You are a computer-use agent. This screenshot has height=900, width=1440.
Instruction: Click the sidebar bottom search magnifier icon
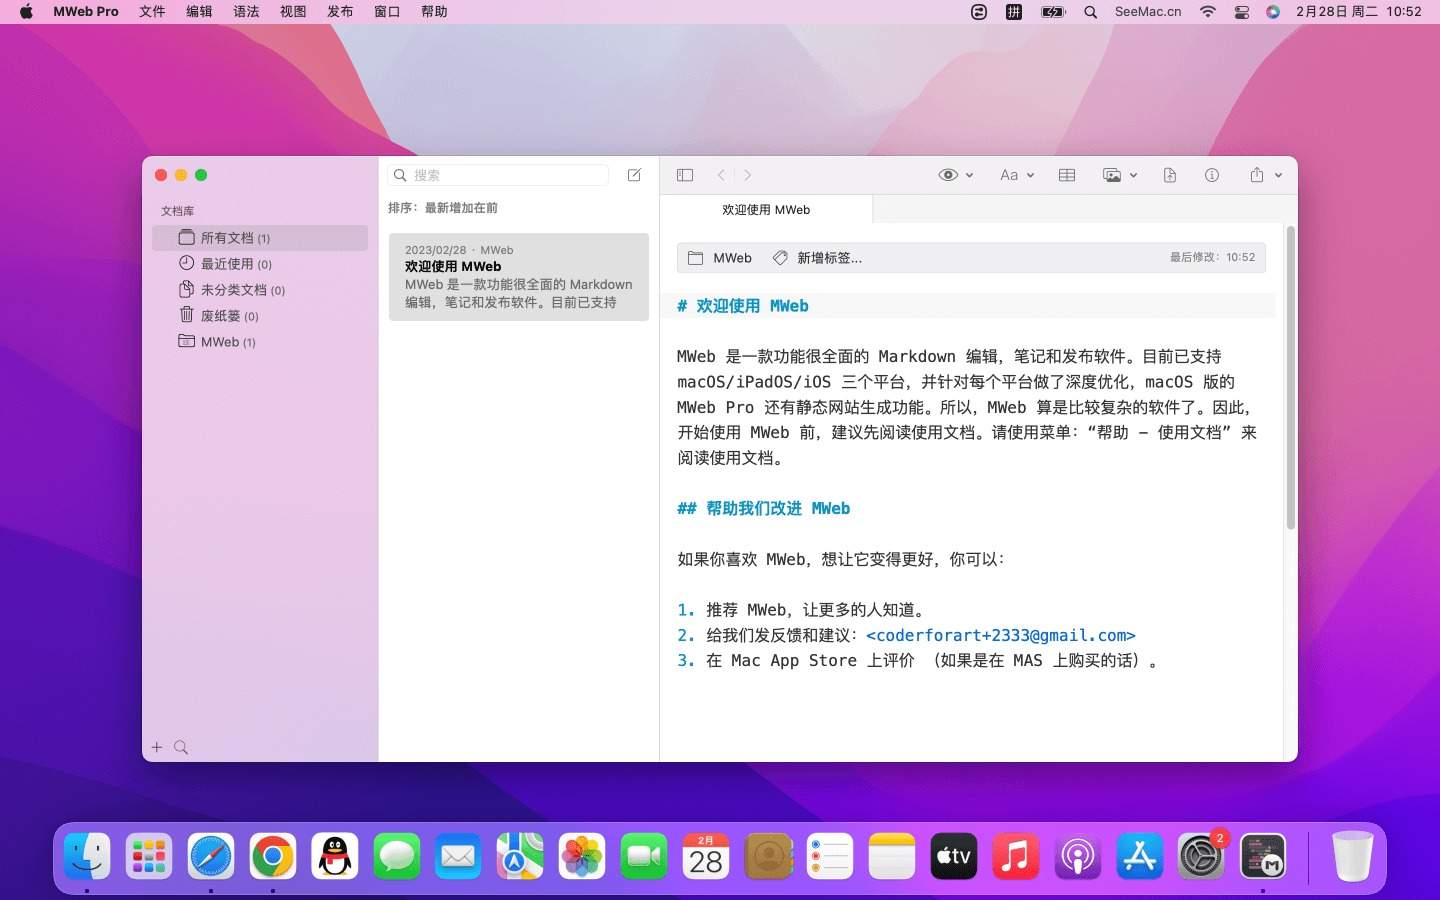pyautogui.click(x=181, y=747)
